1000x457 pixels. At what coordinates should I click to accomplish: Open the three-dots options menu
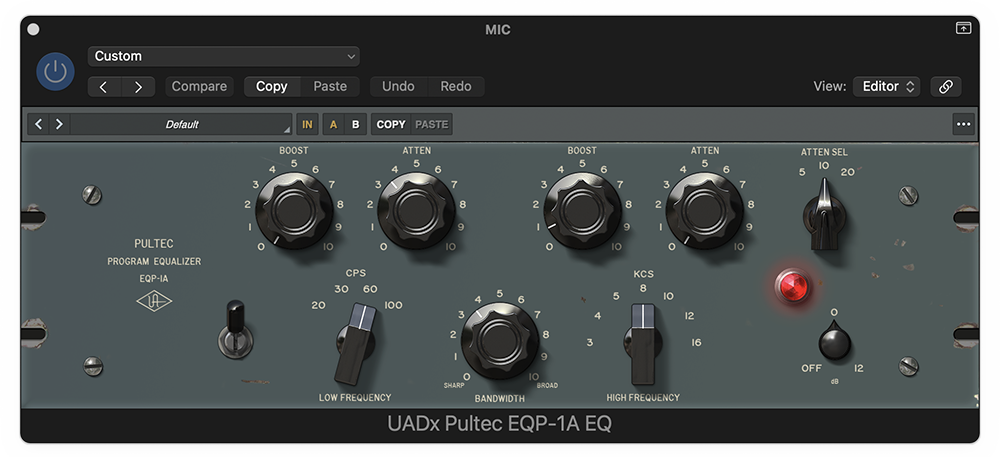click(964, 124)
